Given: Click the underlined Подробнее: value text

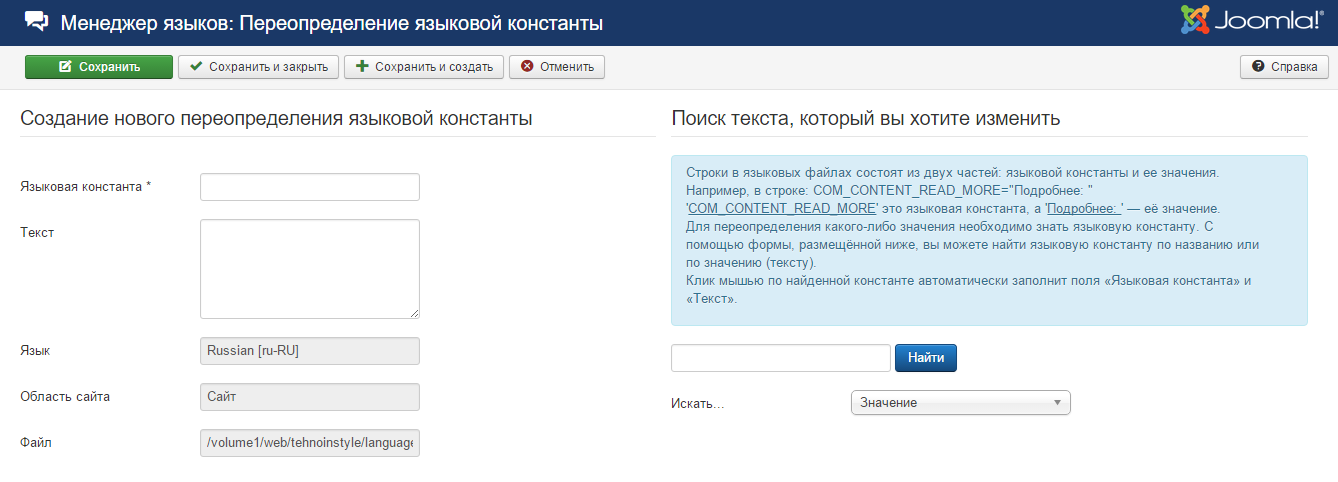Looking at the screenshot, I should point(1084,209).
